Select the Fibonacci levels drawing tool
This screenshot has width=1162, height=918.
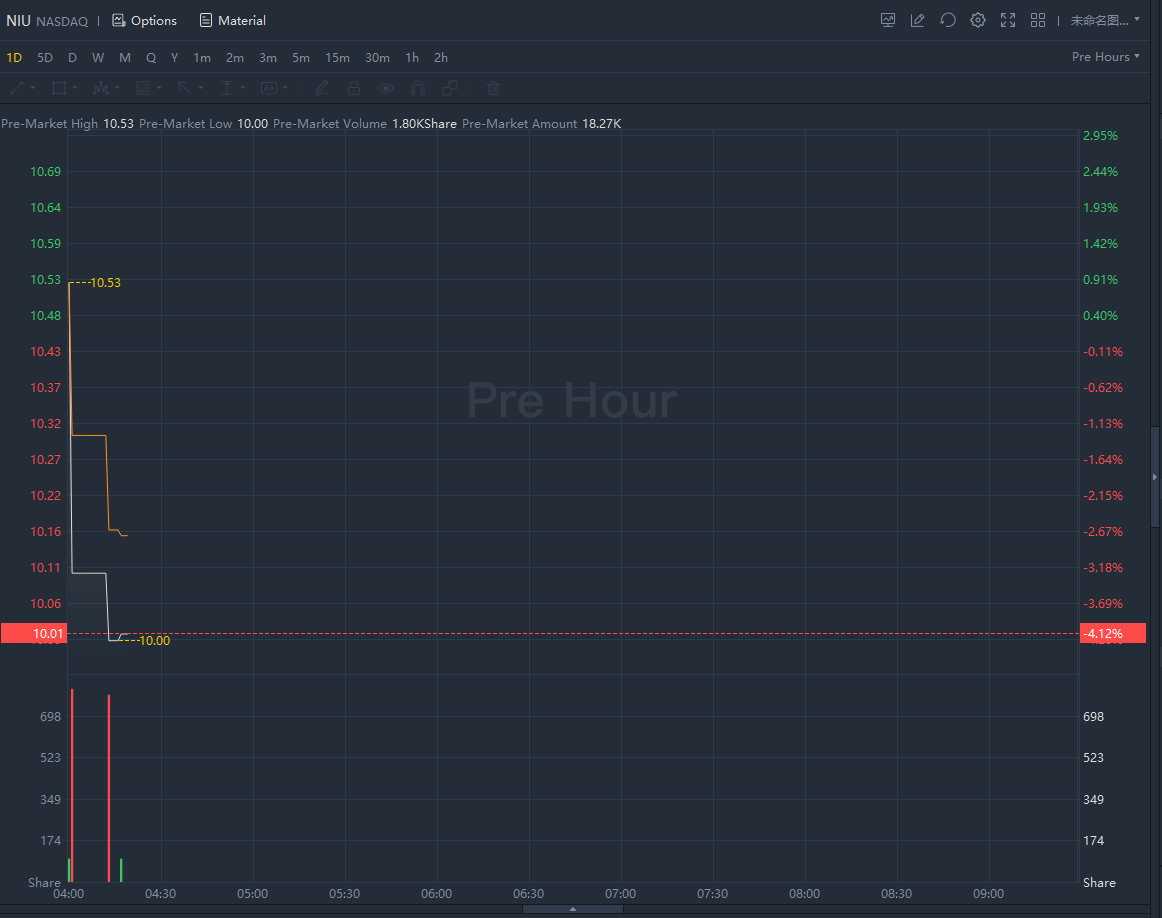click(143, 88)
